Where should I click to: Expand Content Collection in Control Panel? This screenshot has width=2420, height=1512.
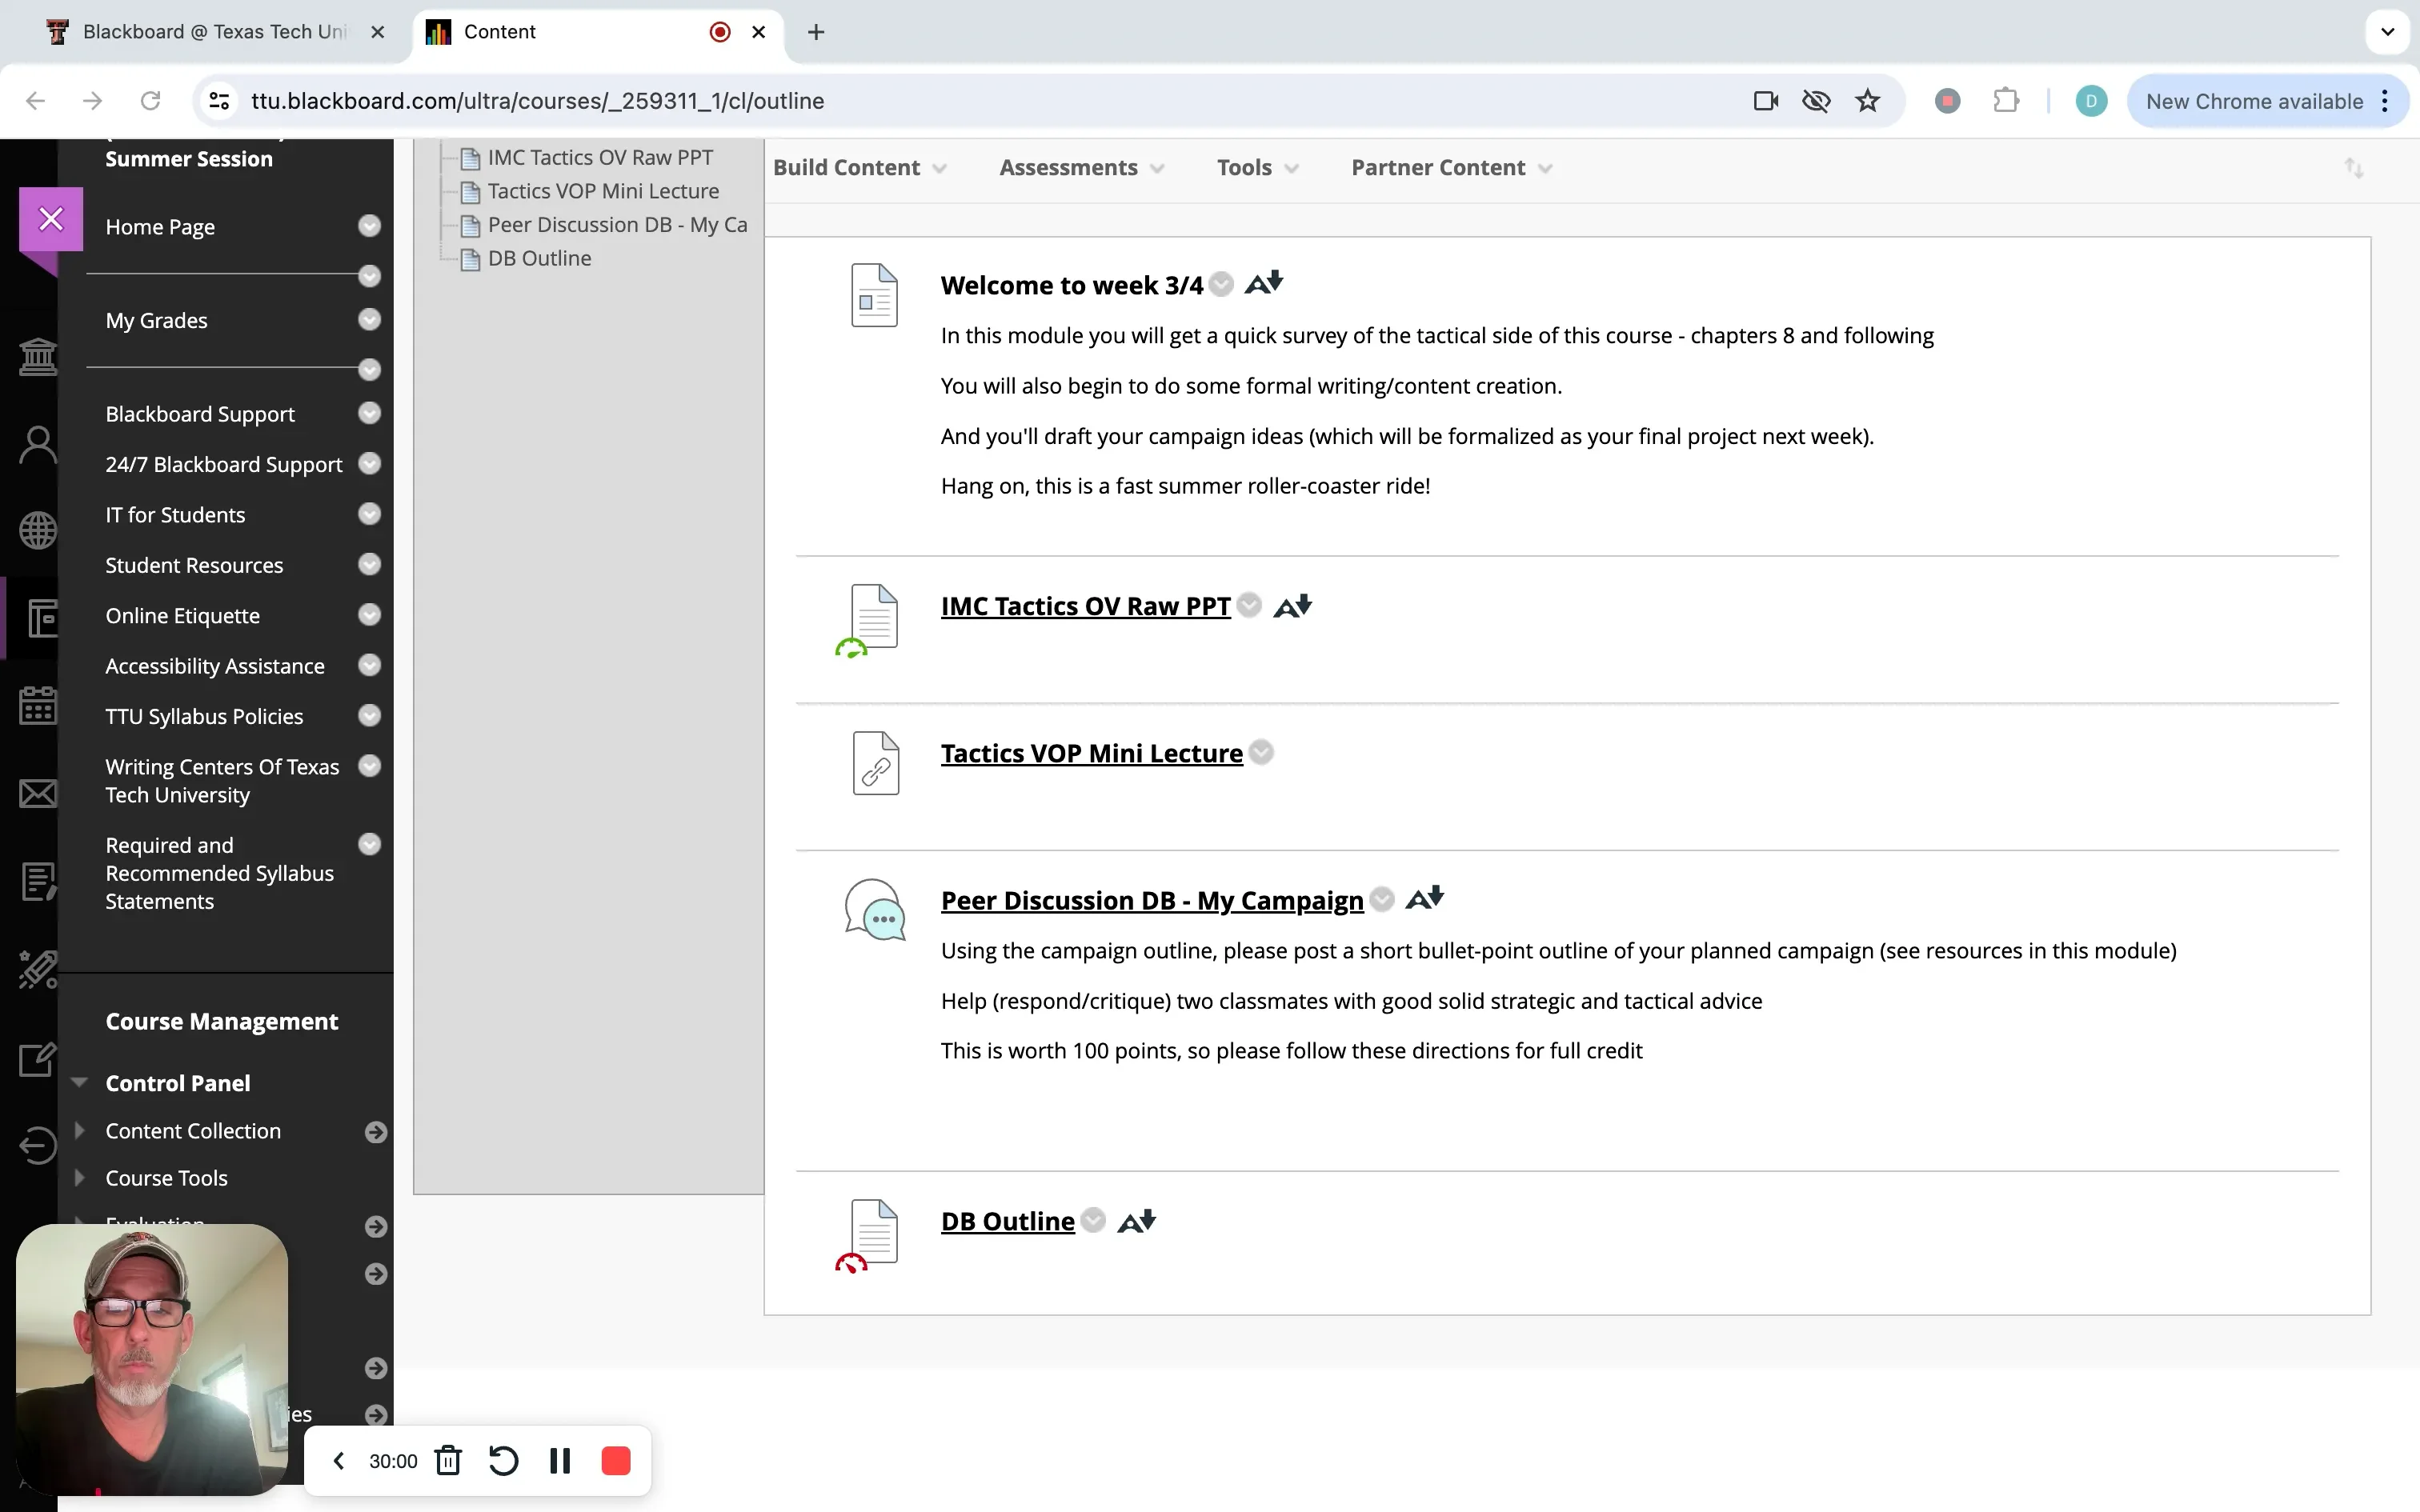(80, 1130)
